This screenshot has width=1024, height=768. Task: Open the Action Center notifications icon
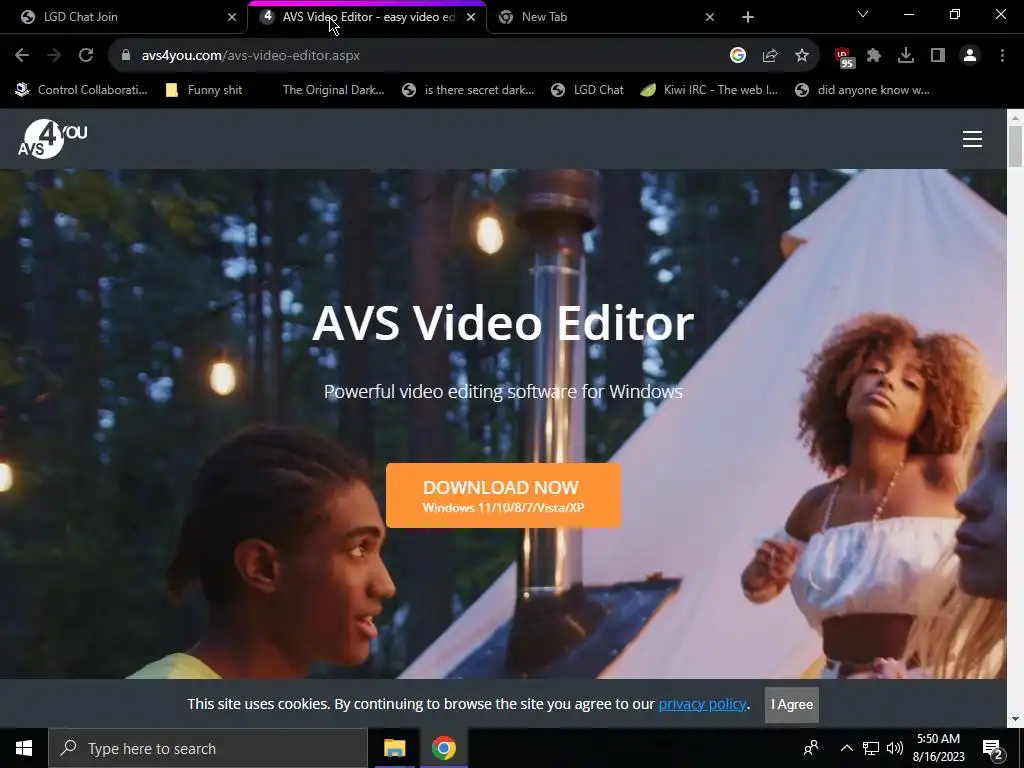[x=993, y=748]
